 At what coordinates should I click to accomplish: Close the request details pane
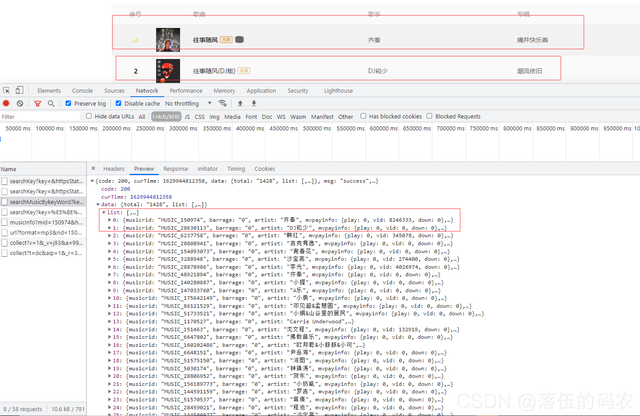coord(94,169)
